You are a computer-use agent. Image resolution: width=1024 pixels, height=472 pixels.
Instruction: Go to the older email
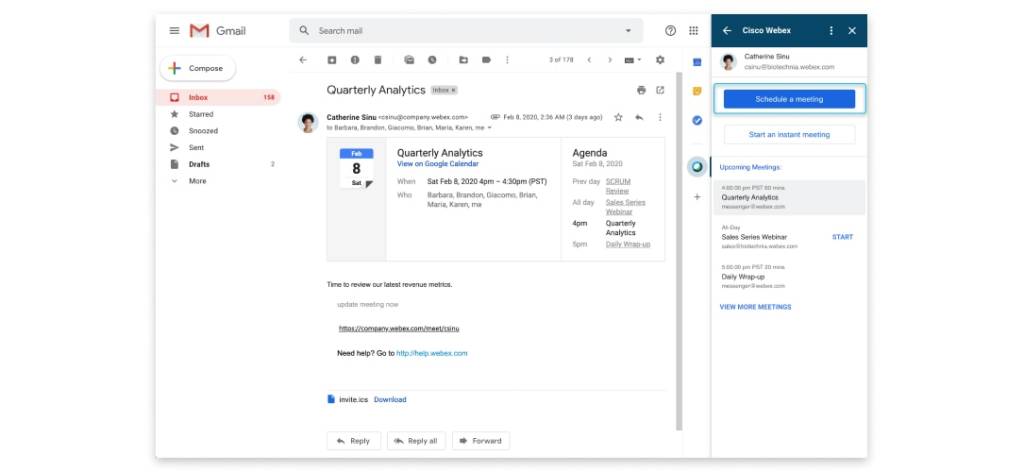(610, 59)
